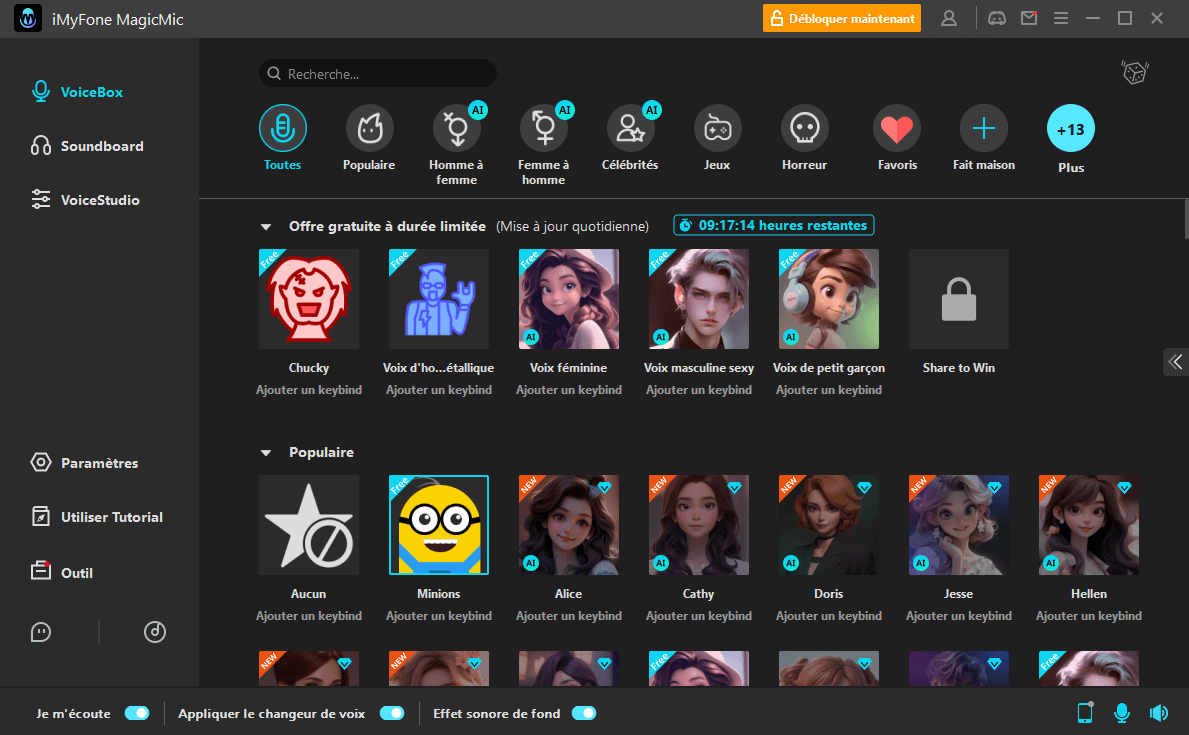The width and height of the screenshot is (1189, 735).
Task: Select the Voix d'homme métallique thumbnail
Action: point(439,299)
